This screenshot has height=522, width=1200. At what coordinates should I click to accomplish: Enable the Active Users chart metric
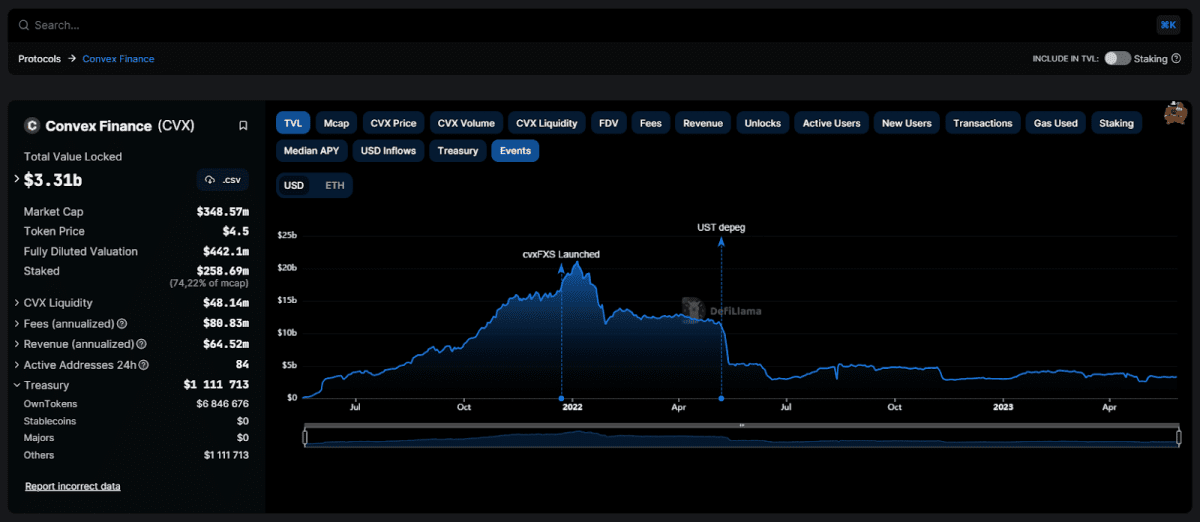(x=832, y=123)
